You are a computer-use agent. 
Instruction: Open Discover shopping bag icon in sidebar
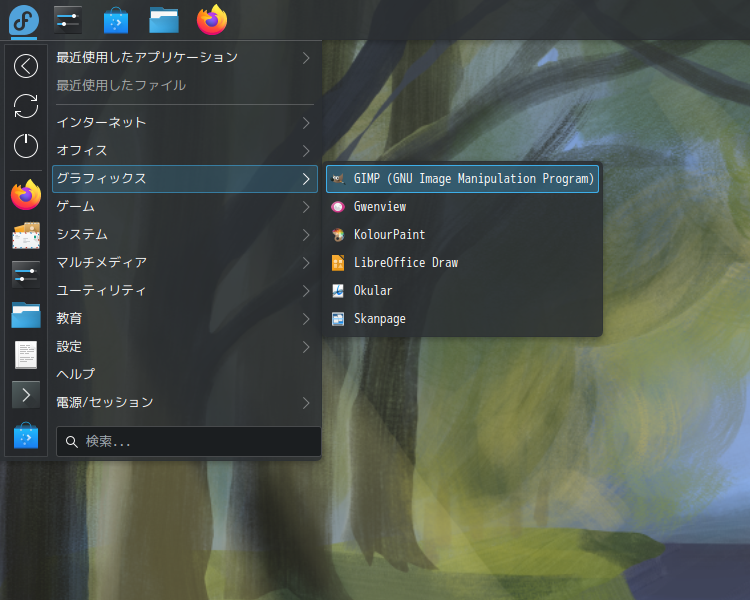click(26, 435)
